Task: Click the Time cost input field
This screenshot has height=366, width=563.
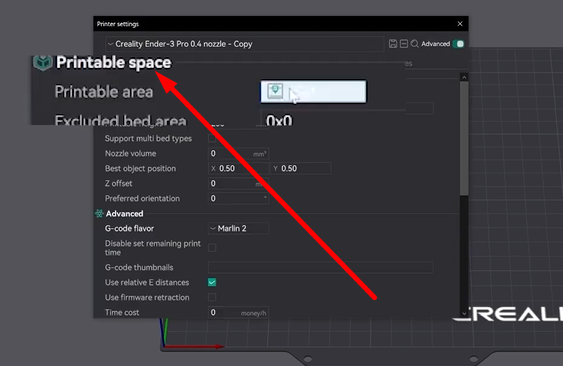Action: [x=238, y=312]
